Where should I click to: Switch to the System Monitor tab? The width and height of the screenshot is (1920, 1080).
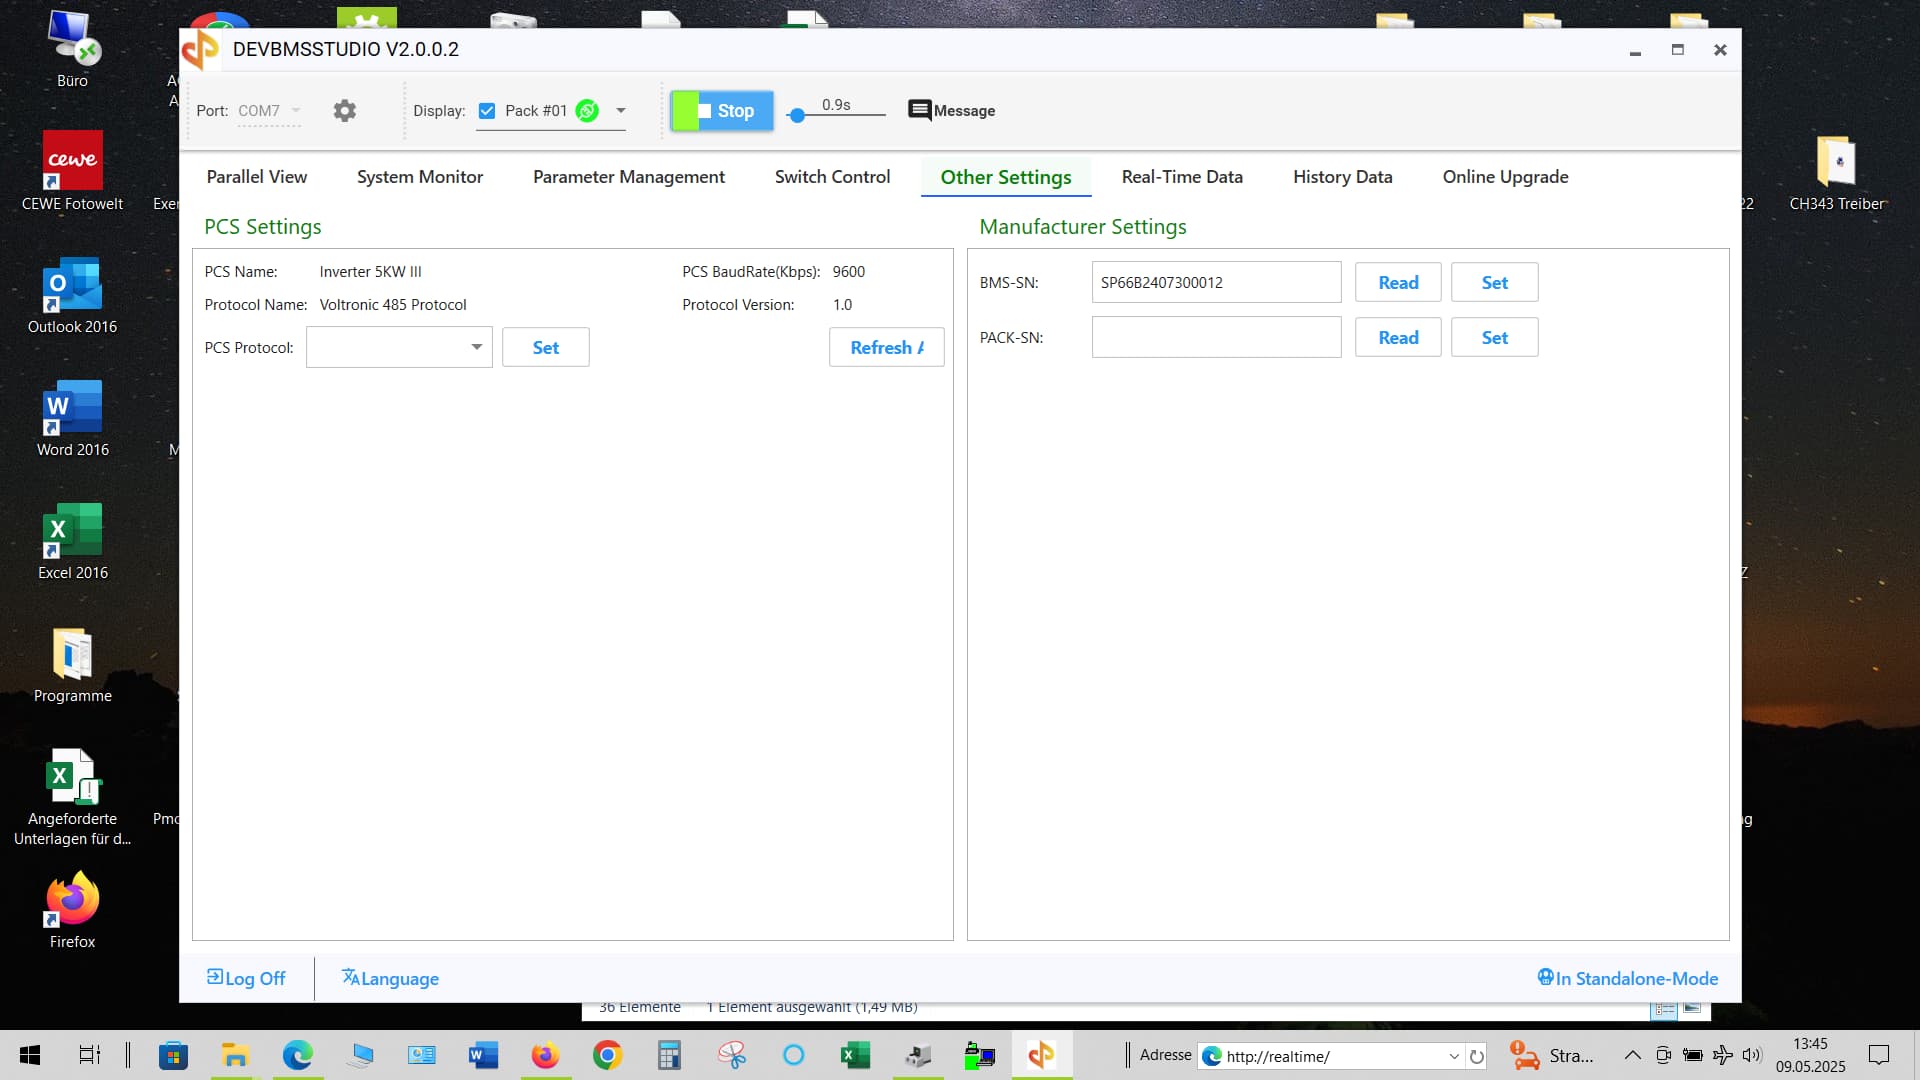420,177
